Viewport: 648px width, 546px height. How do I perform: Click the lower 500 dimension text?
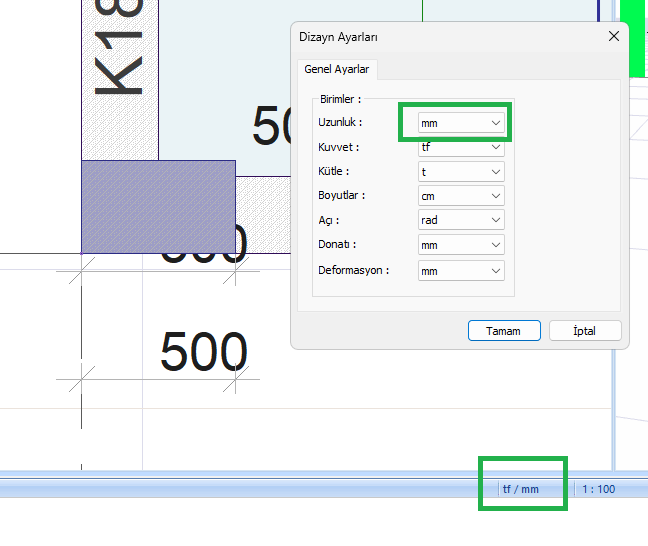pos(204,352)
